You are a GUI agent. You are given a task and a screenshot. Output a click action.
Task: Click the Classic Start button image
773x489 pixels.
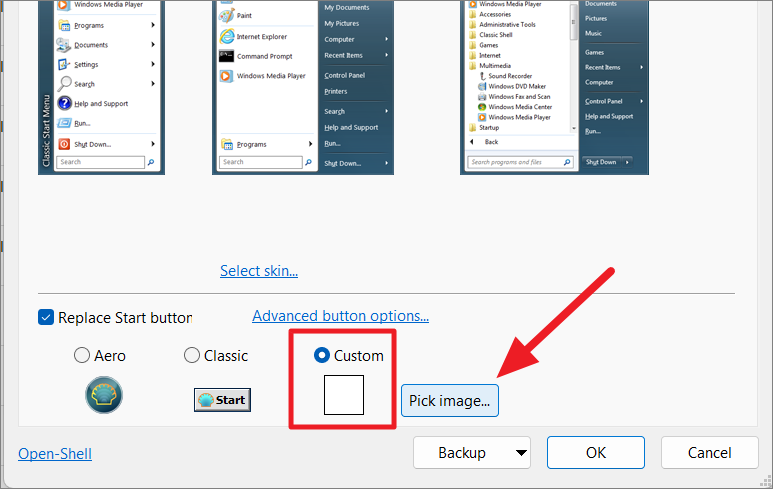point(222,400)
